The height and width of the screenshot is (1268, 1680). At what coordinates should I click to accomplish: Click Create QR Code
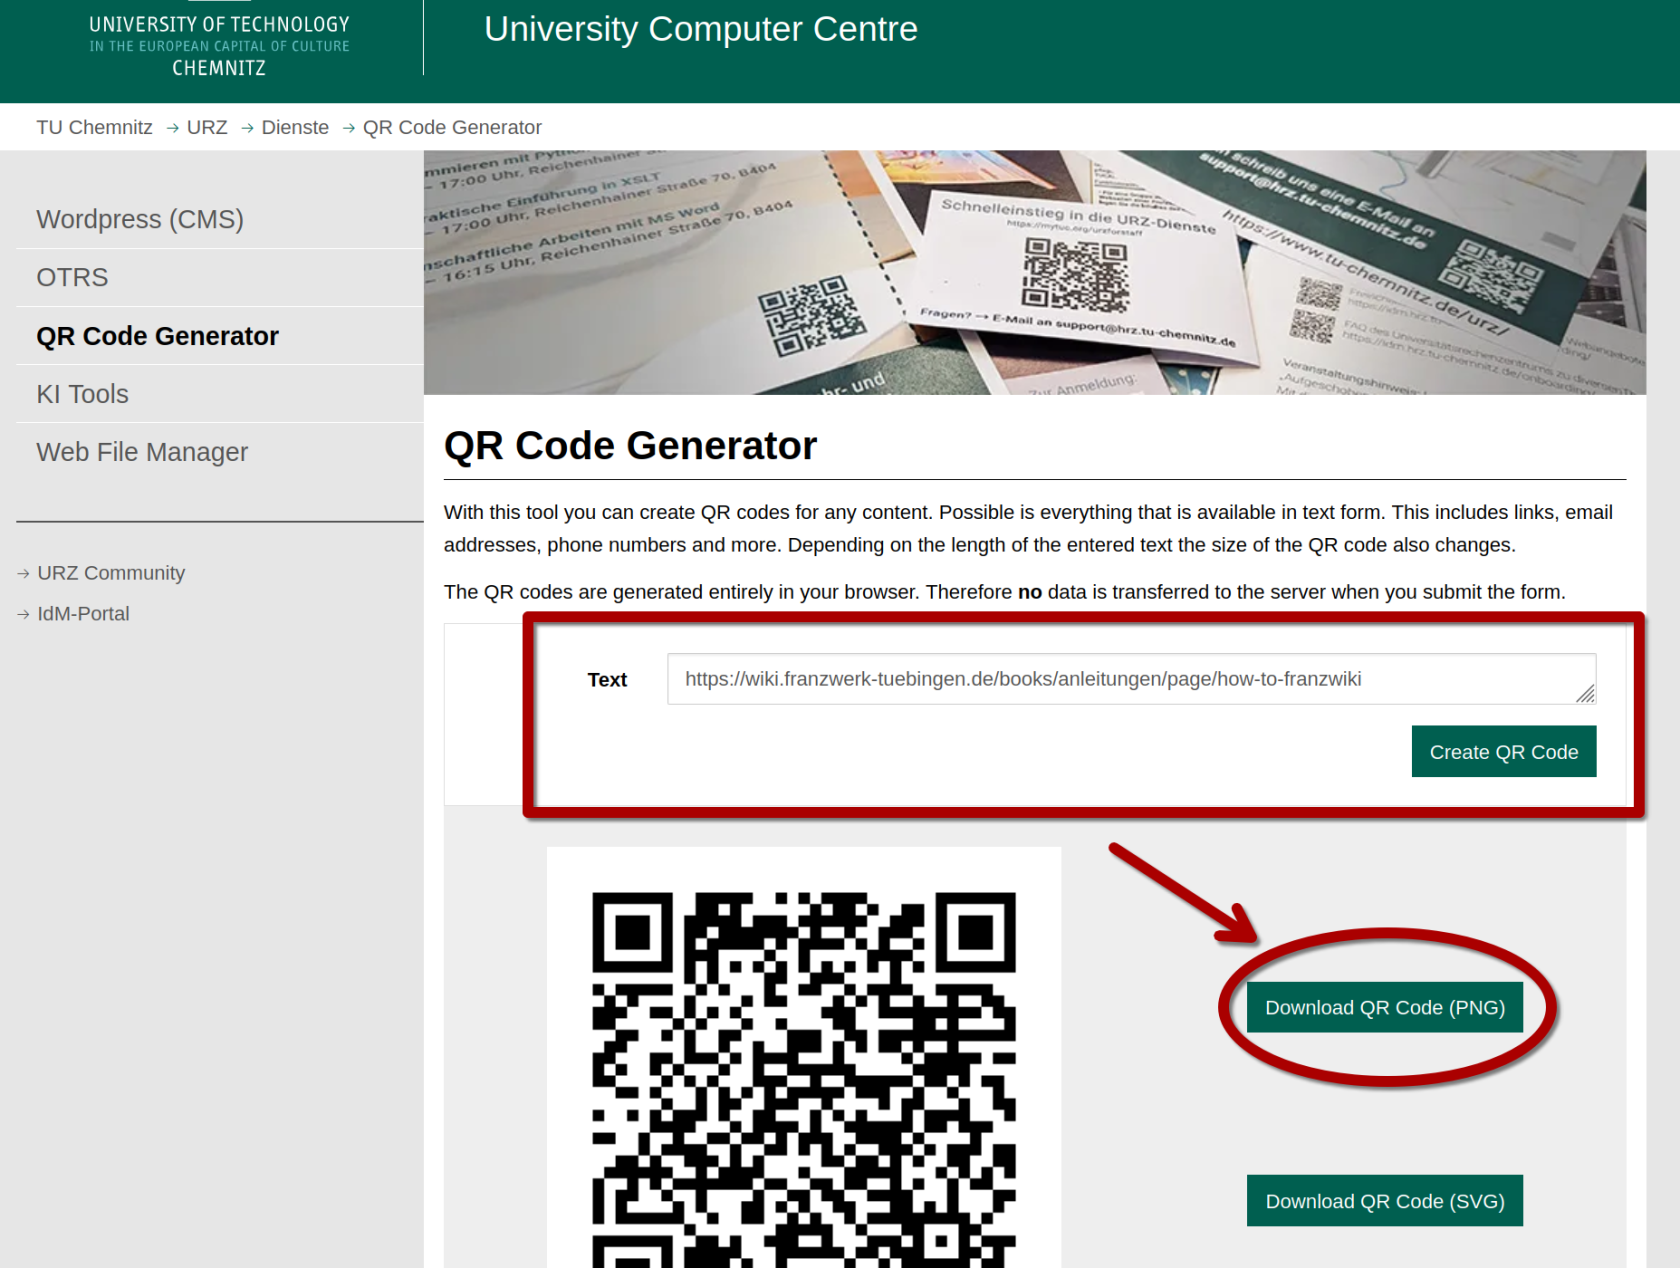coord(1503,751)
